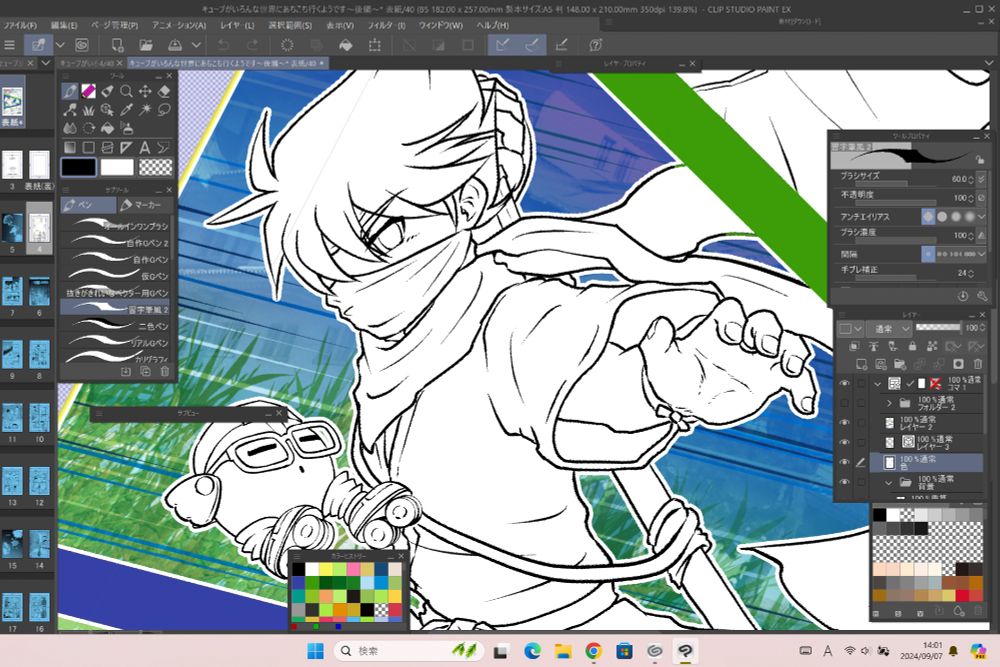Open the 編集(E) menu
The height and width of the screenshot is (667, 1000).
[64, 25]
